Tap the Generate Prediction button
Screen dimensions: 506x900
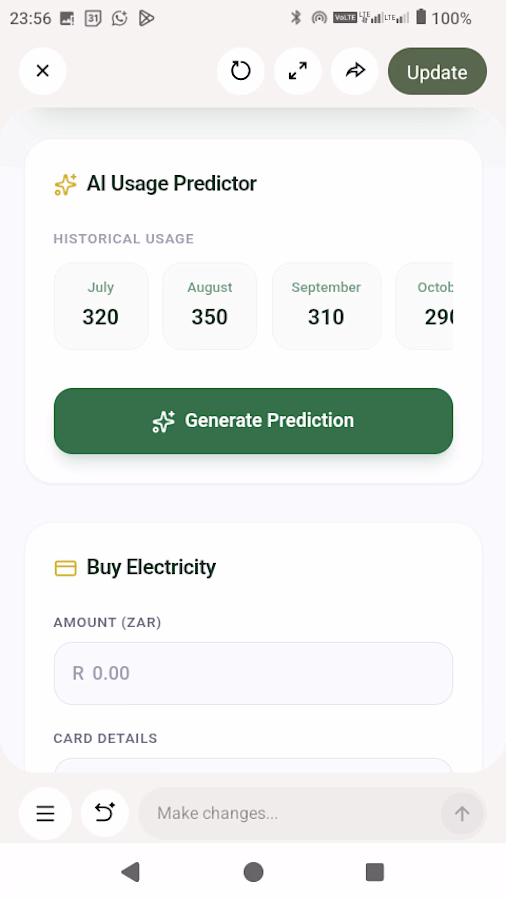254,421
